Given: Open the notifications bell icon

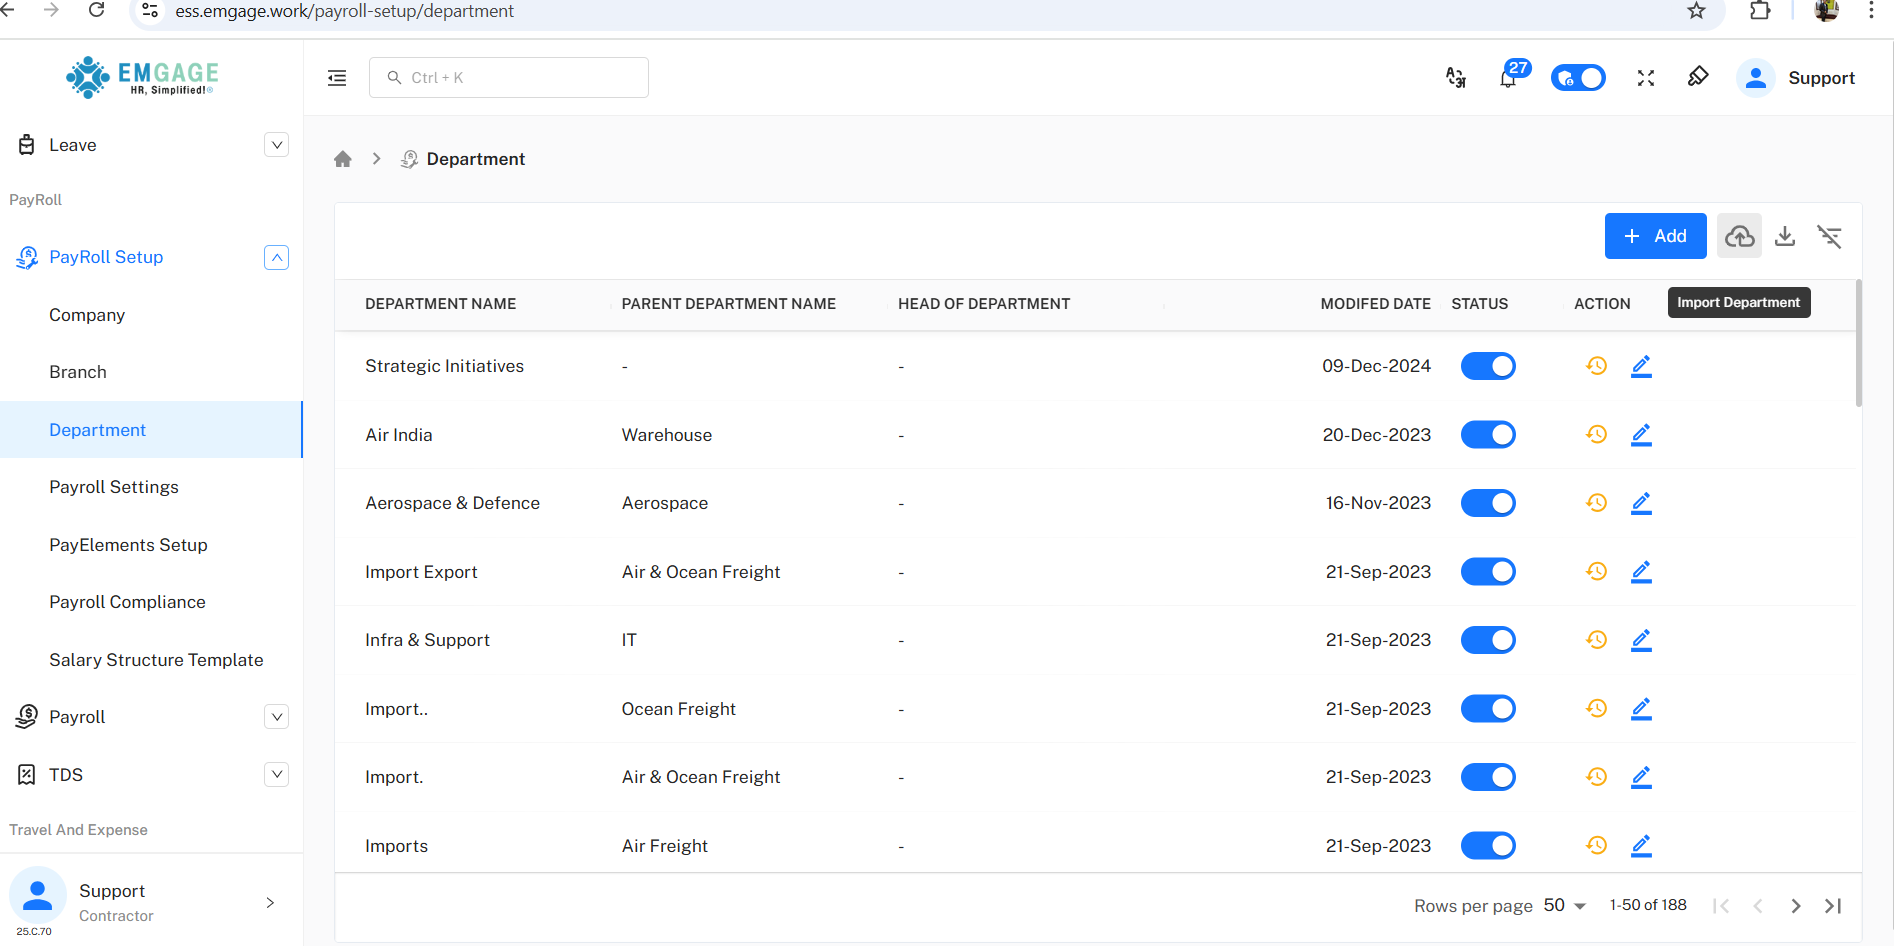Looking at the screenshot, I should click(x=1508, y=78).
